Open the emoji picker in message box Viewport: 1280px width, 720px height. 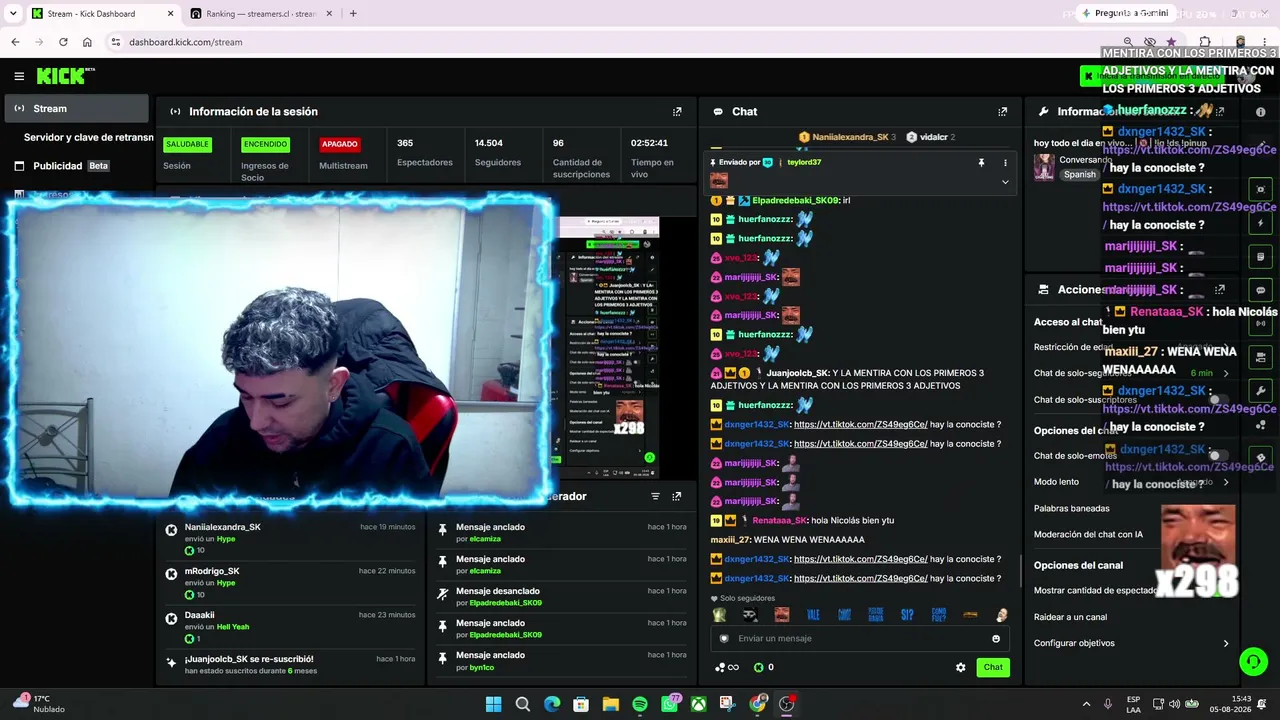coord(996,639)
